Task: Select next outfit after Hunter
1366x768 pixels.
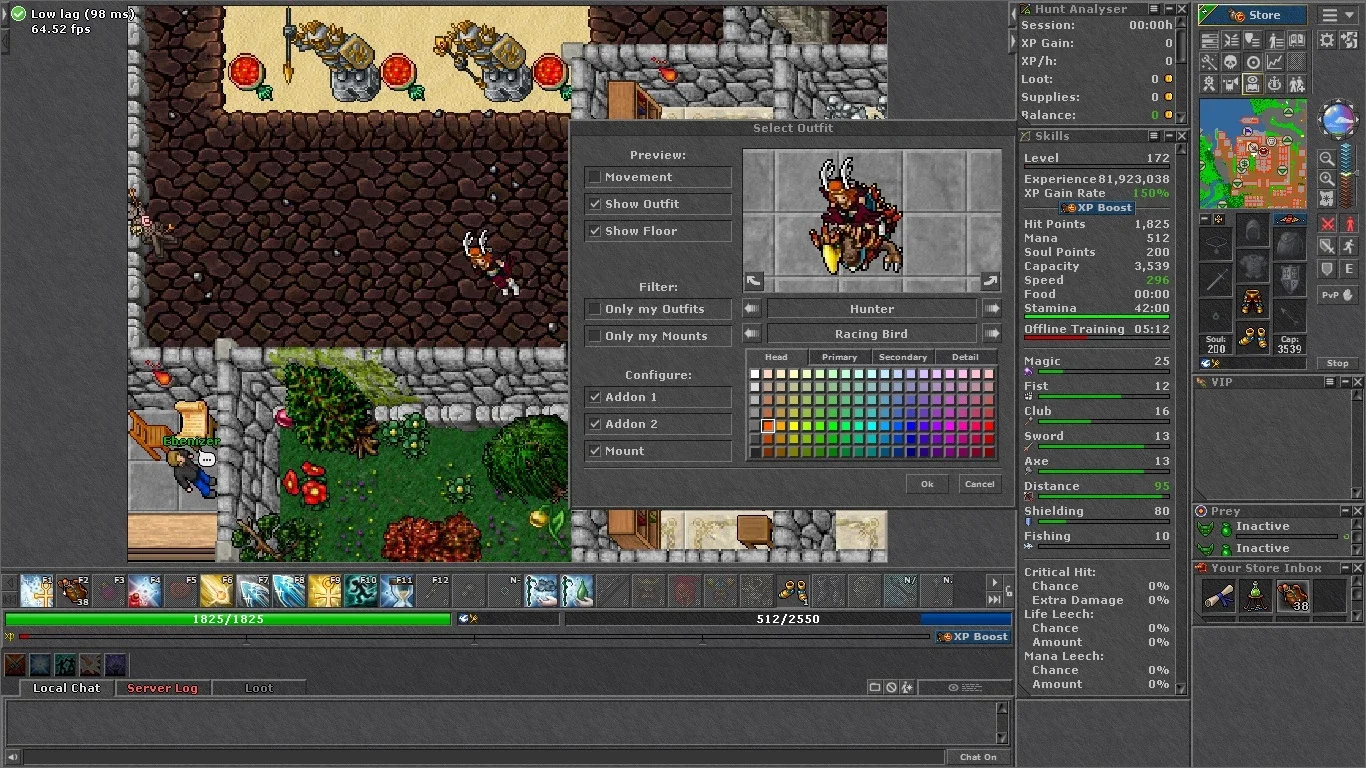Action: pyautogui.click(x=992, y=309)
